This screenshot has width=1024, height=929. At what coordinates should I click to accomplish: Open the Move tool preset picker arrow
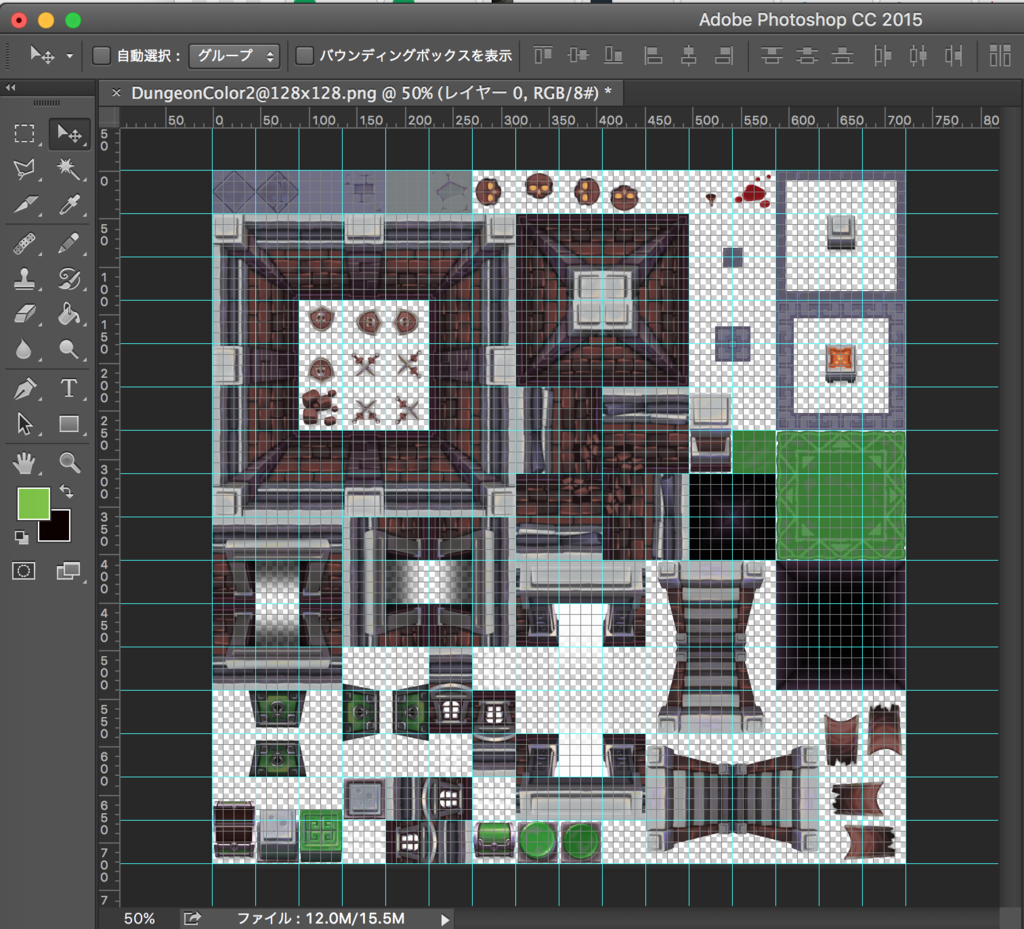(69, 56)
